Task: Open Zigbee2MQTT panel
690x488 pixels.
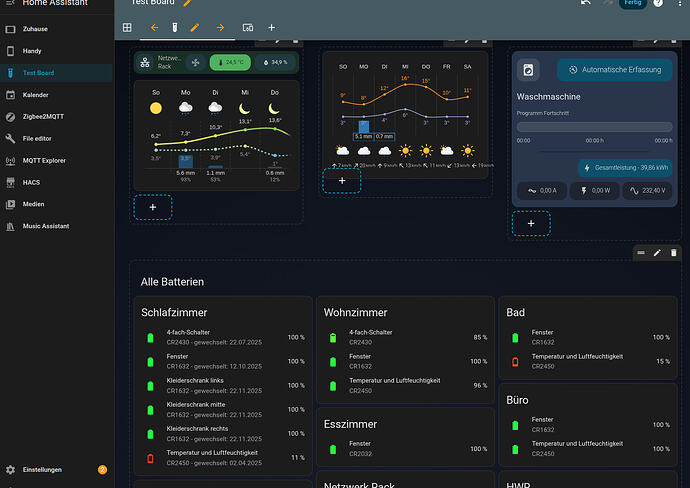Action: [56, 117]
